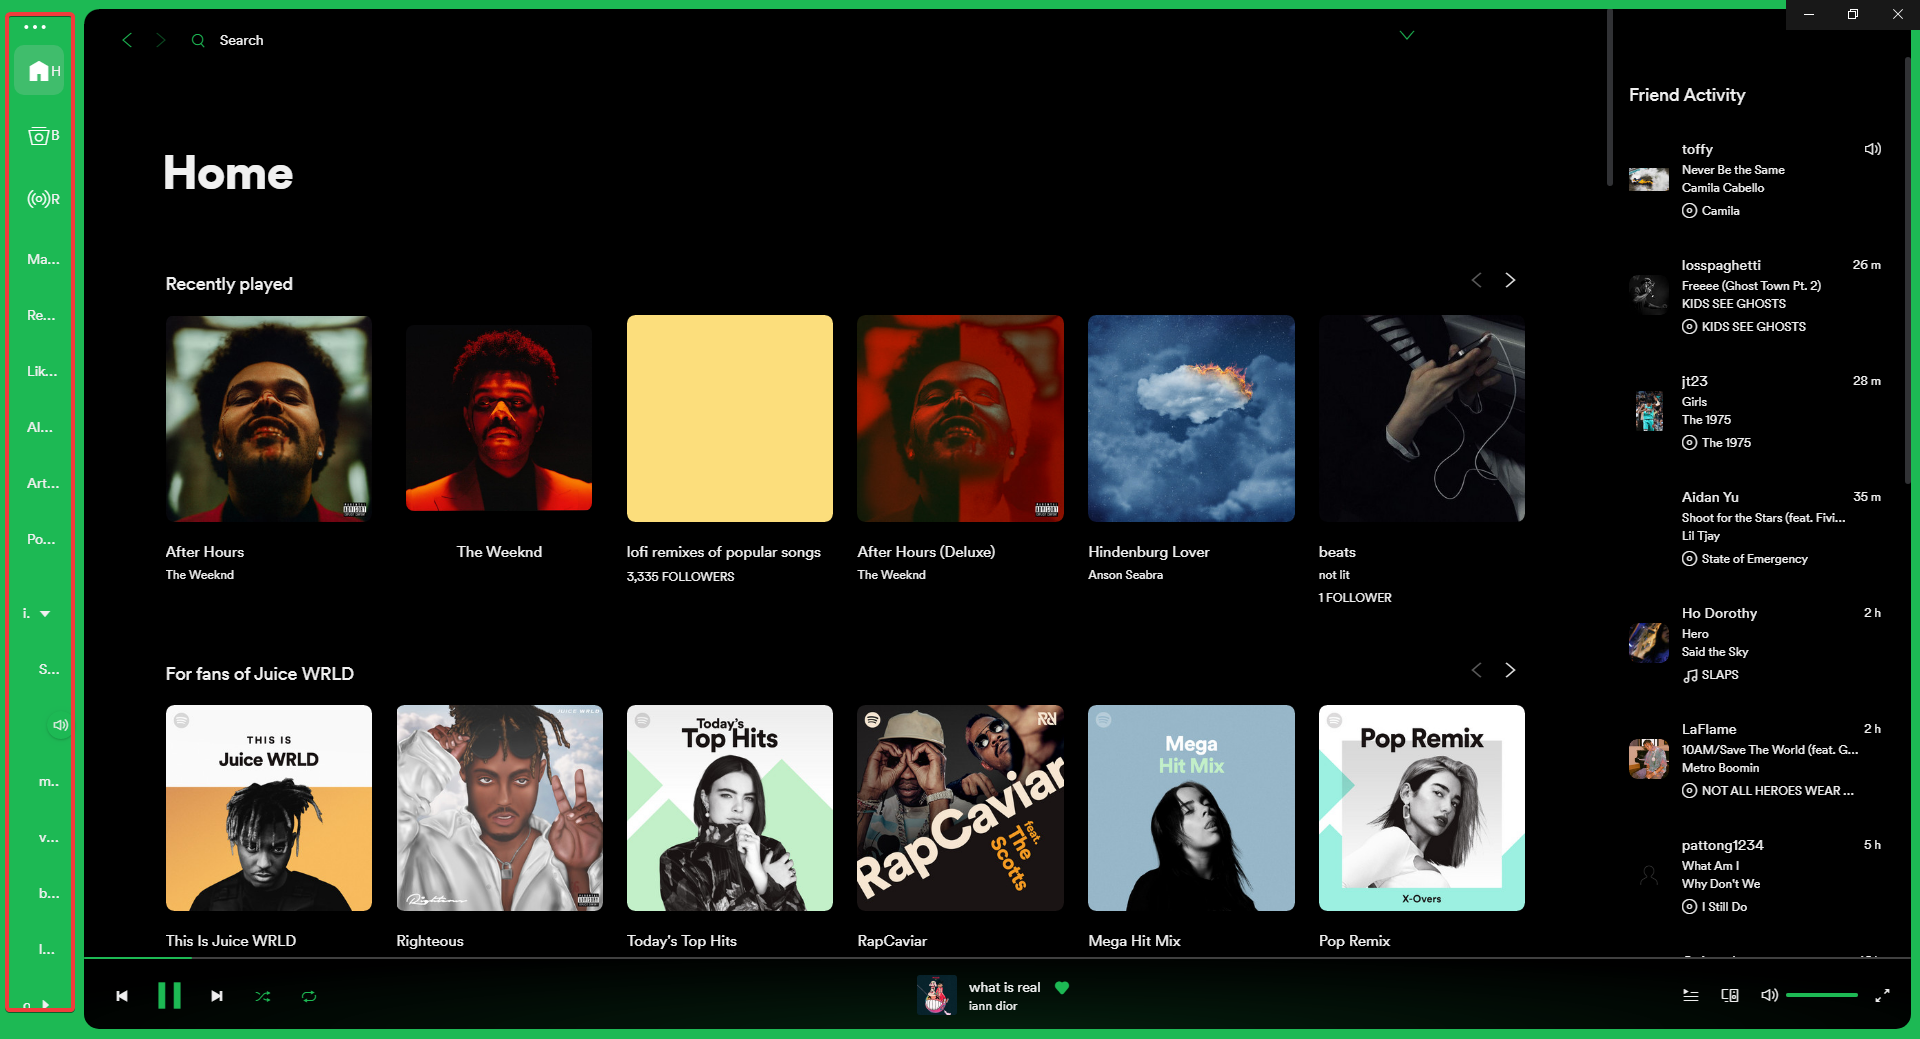
Task: Open Podcasts from the sidebar
Action: (41, 539)
